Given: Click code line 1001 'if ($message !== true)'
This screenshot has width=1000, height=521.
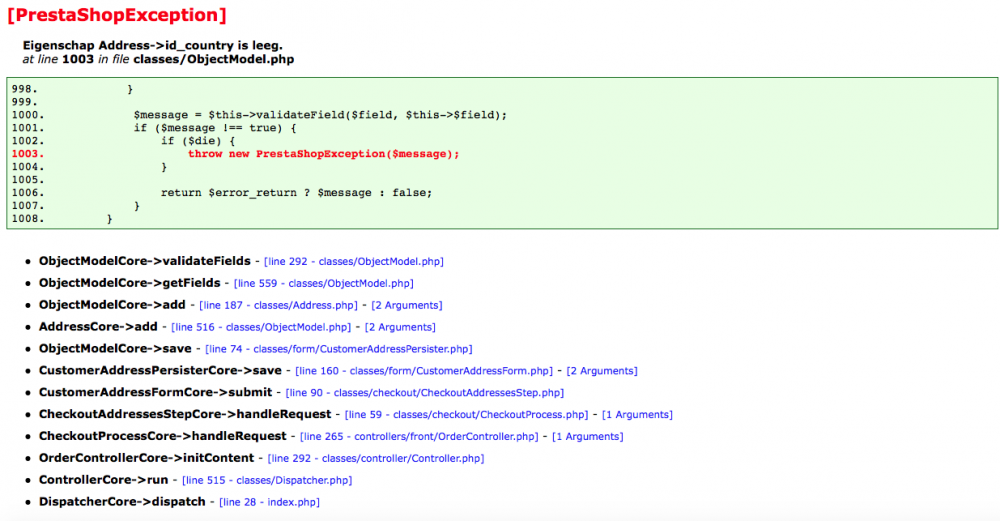Looking at the screenshot, I should (x=215, y=128).
